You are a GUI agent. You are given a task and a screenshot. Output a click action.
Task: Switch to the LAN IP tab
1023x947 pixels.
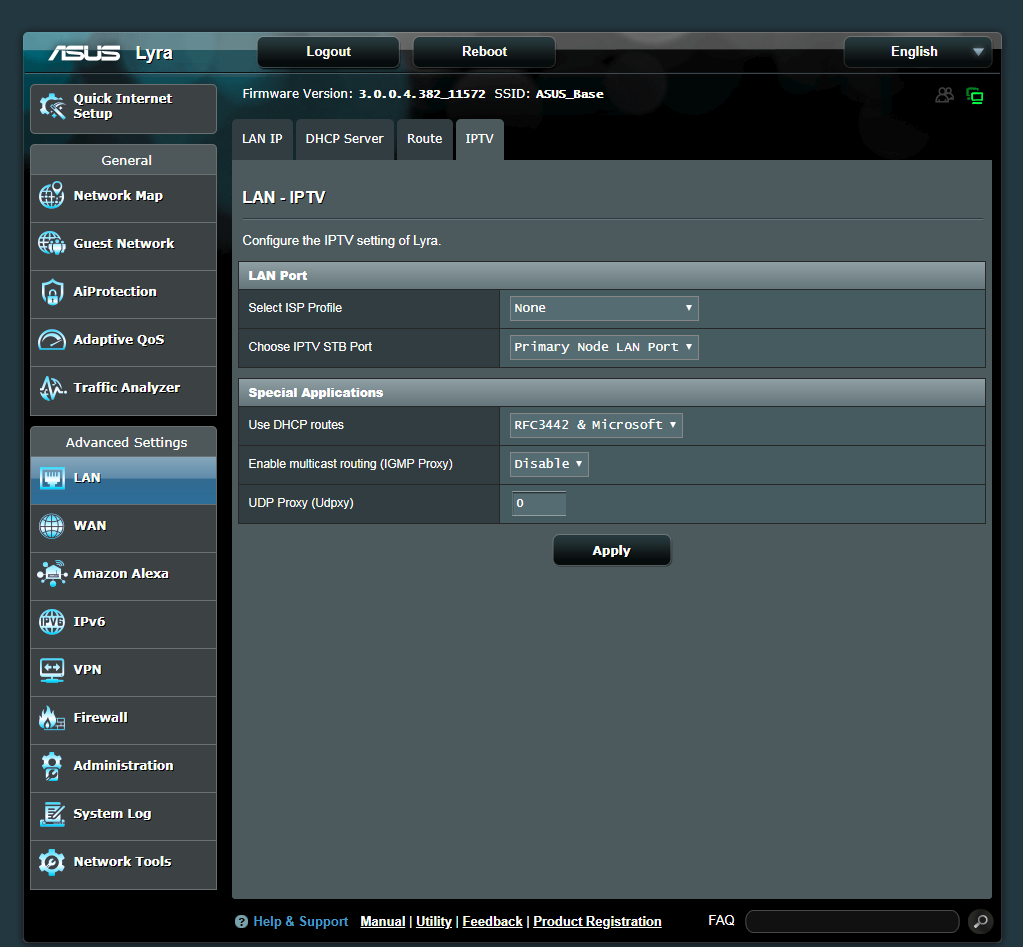[262, 139]
